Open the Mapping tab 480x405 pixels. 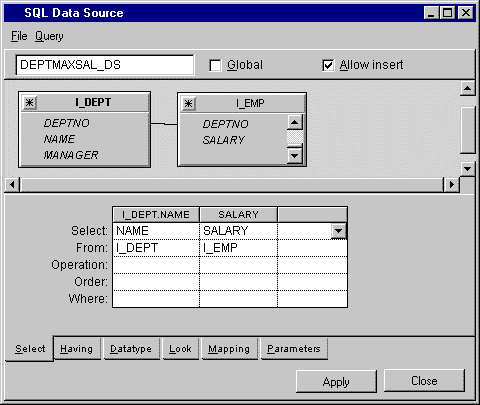[x=229, y=349]
